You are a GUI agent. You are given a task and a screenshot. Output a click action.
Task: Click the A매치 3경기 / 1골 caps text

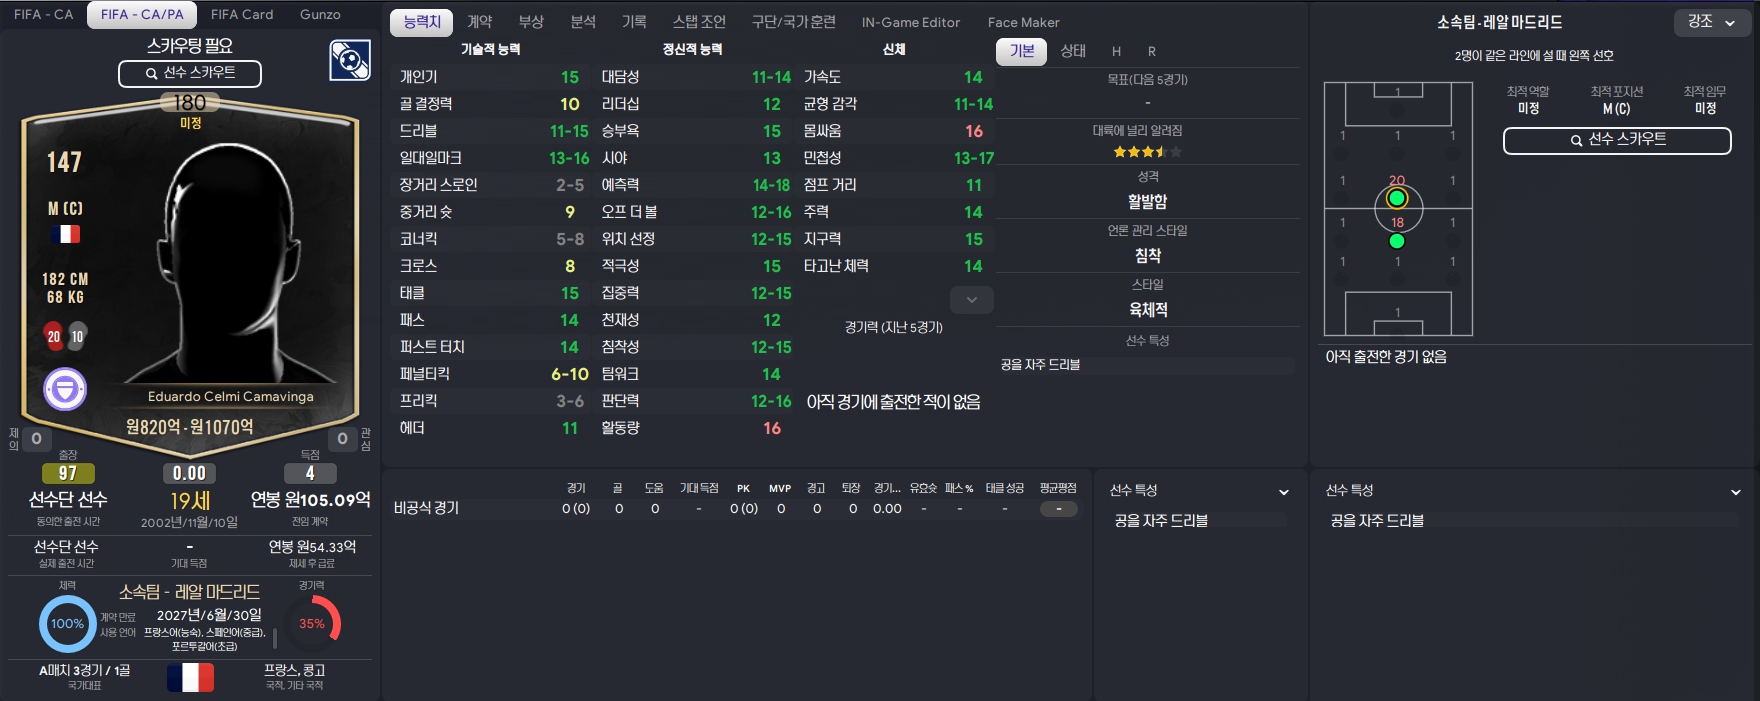coord(84,670)
